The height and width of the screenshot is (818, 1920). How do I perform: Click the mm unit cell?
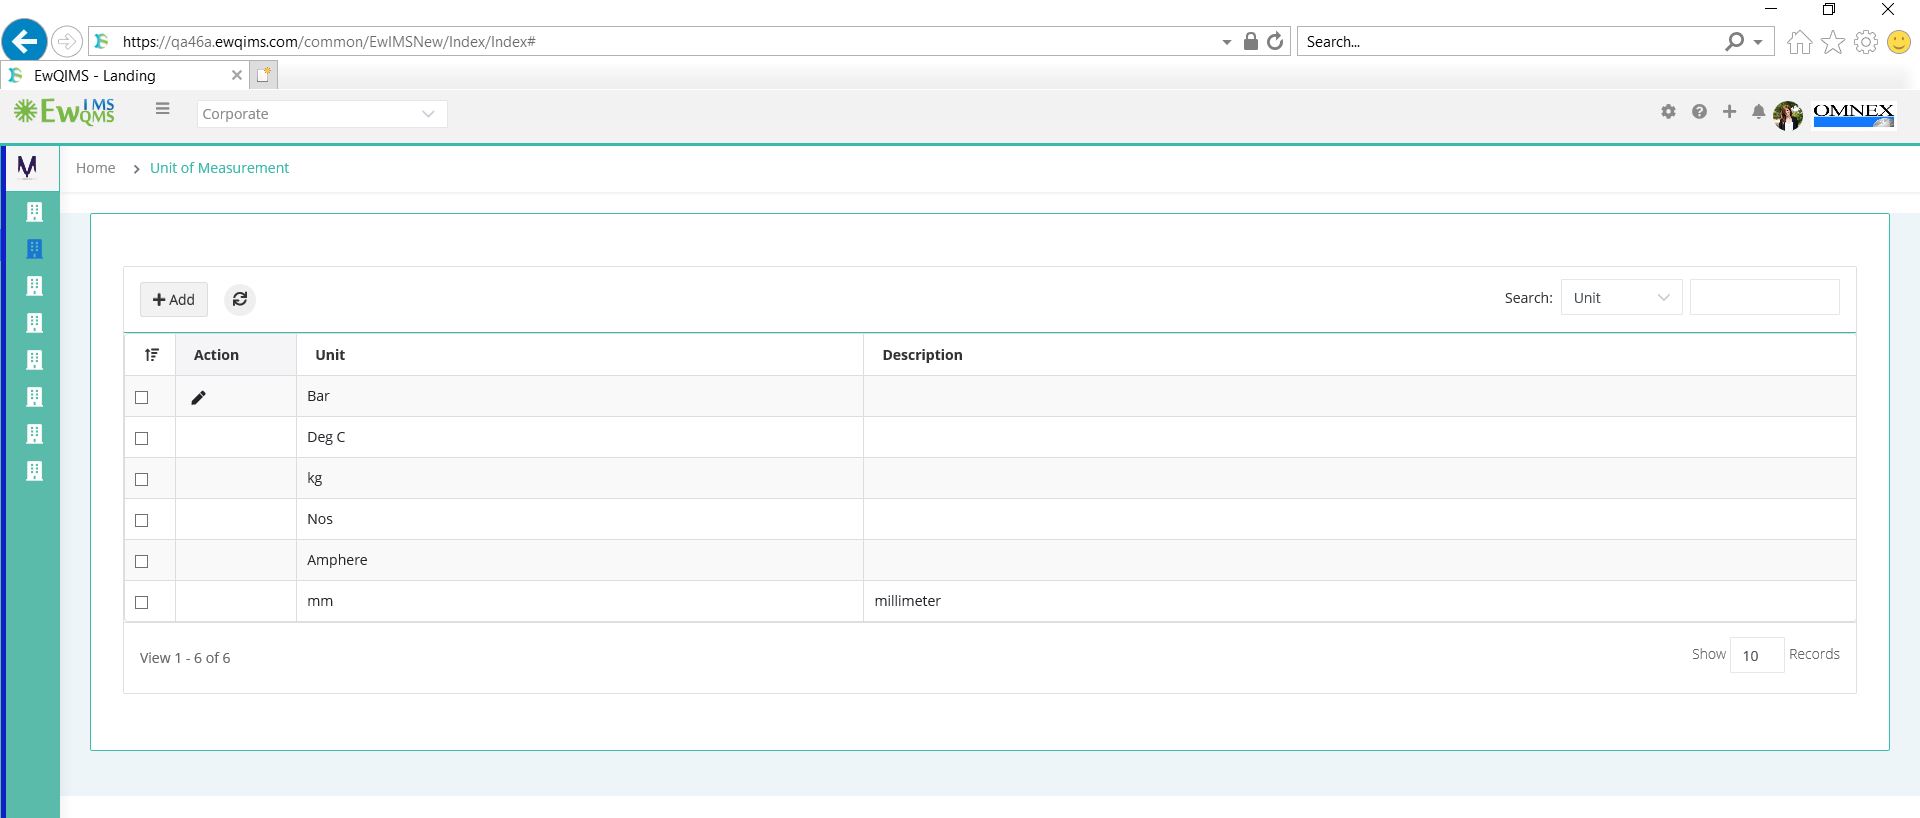point(579,601)
